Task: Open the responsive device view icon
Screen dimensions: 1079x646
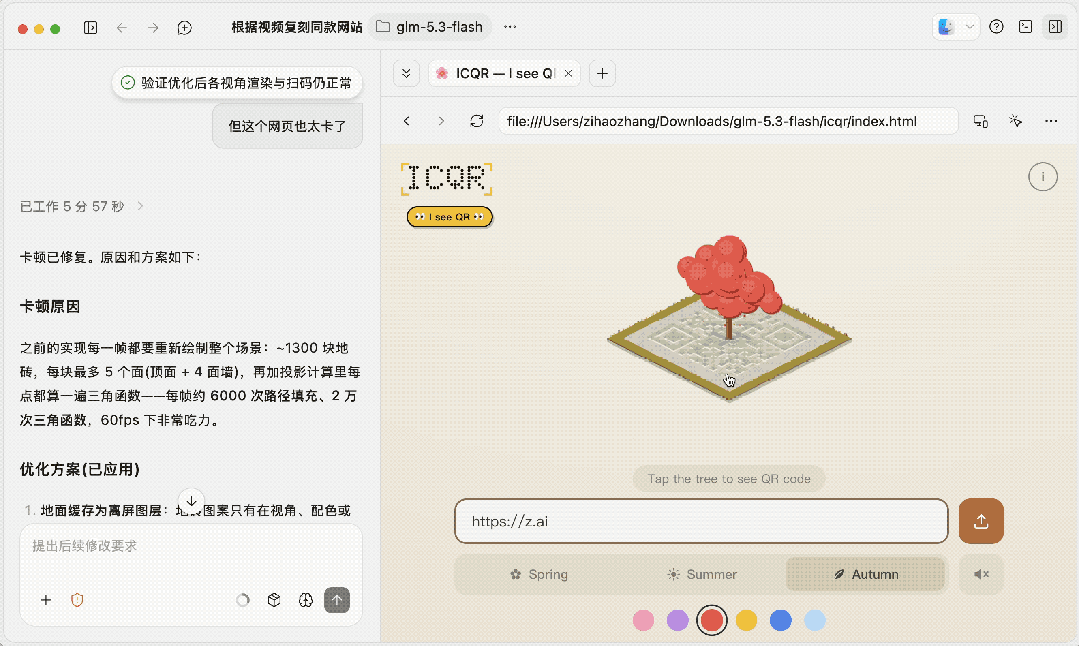Action: pos(981,121)
